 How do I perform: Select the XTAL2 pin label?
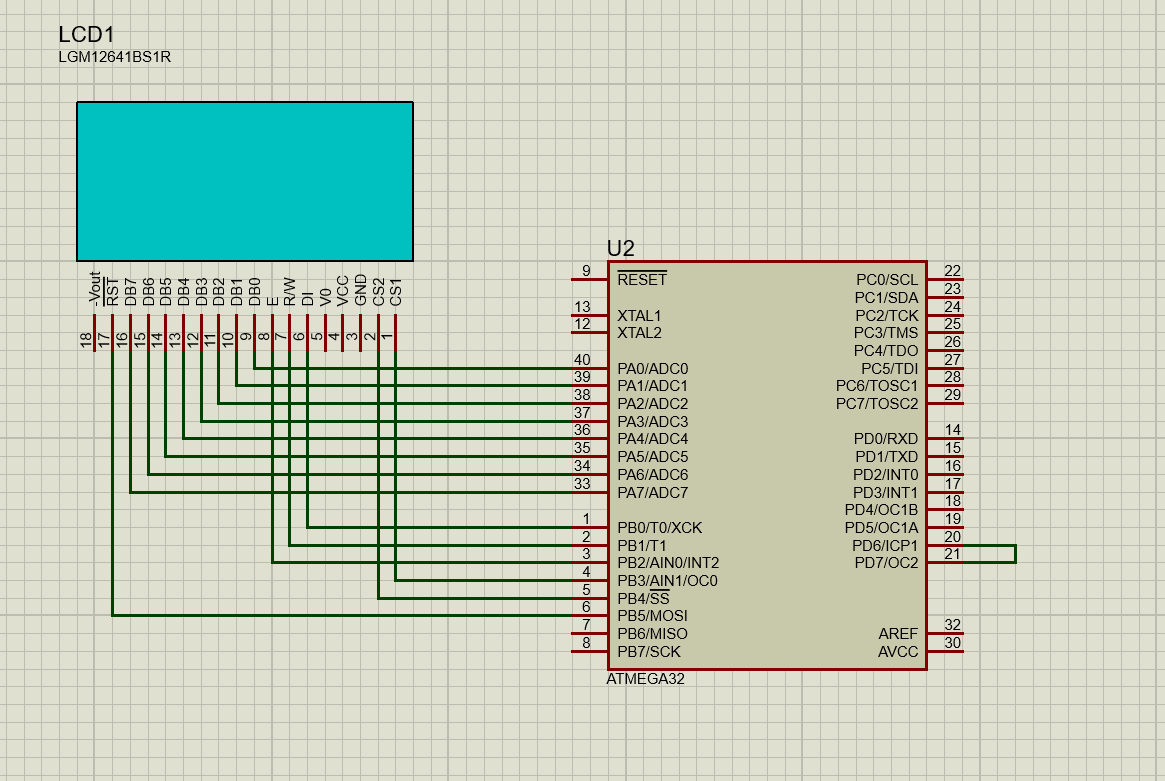point(639,333)
